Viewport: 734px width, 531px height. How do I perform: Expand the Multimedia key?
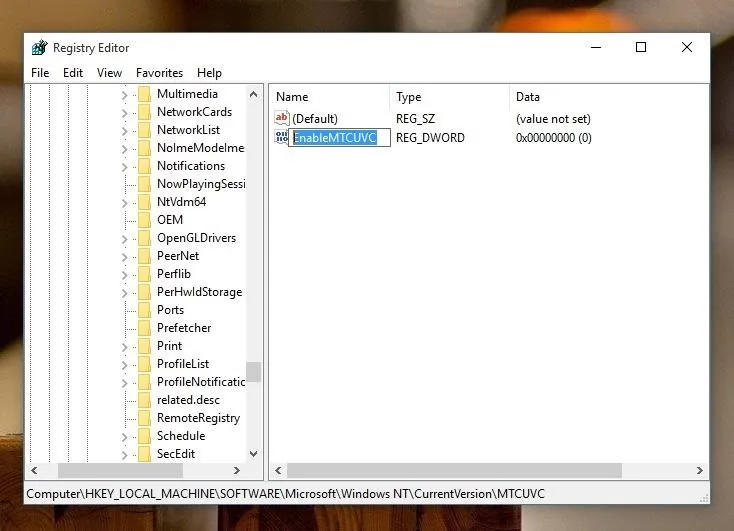pyautogui.click(x=124, y=95)
